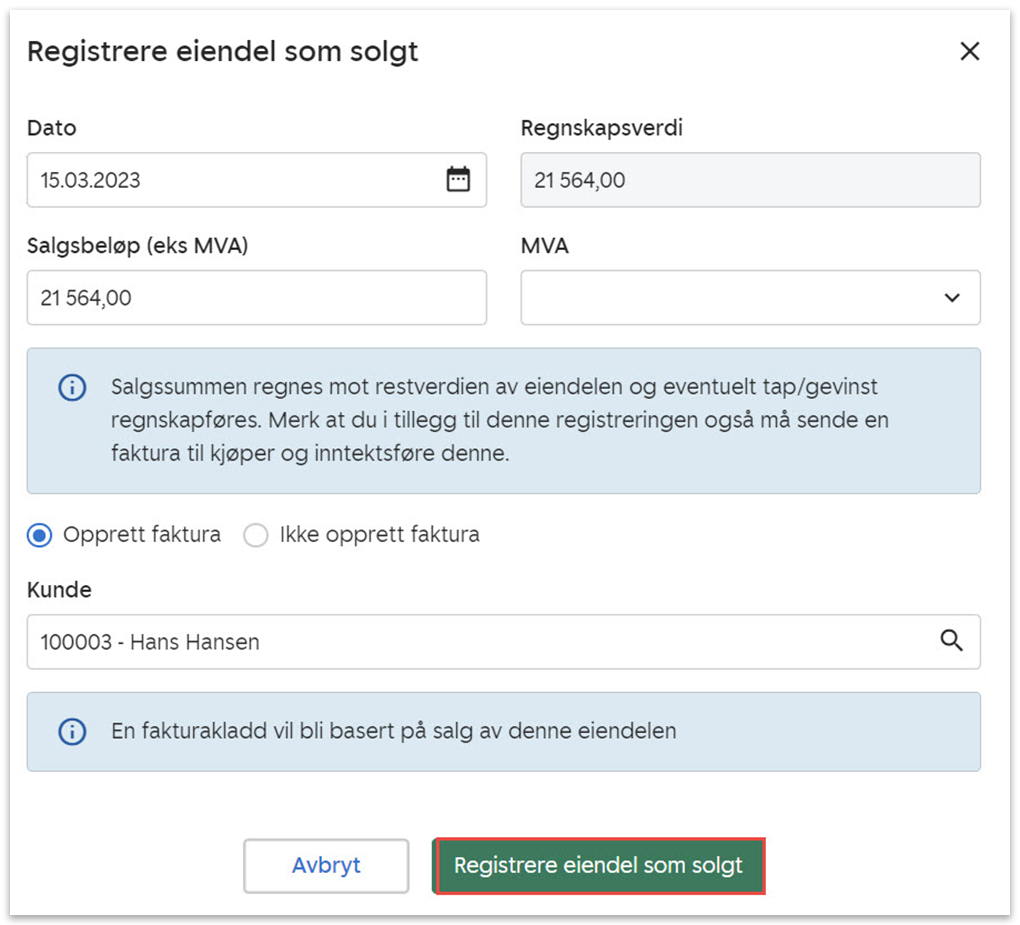Viewport: 1020px width, 925px height.
Task: Click the Kunde field with Hans Hansen
Action: click(x=480, y=642)
